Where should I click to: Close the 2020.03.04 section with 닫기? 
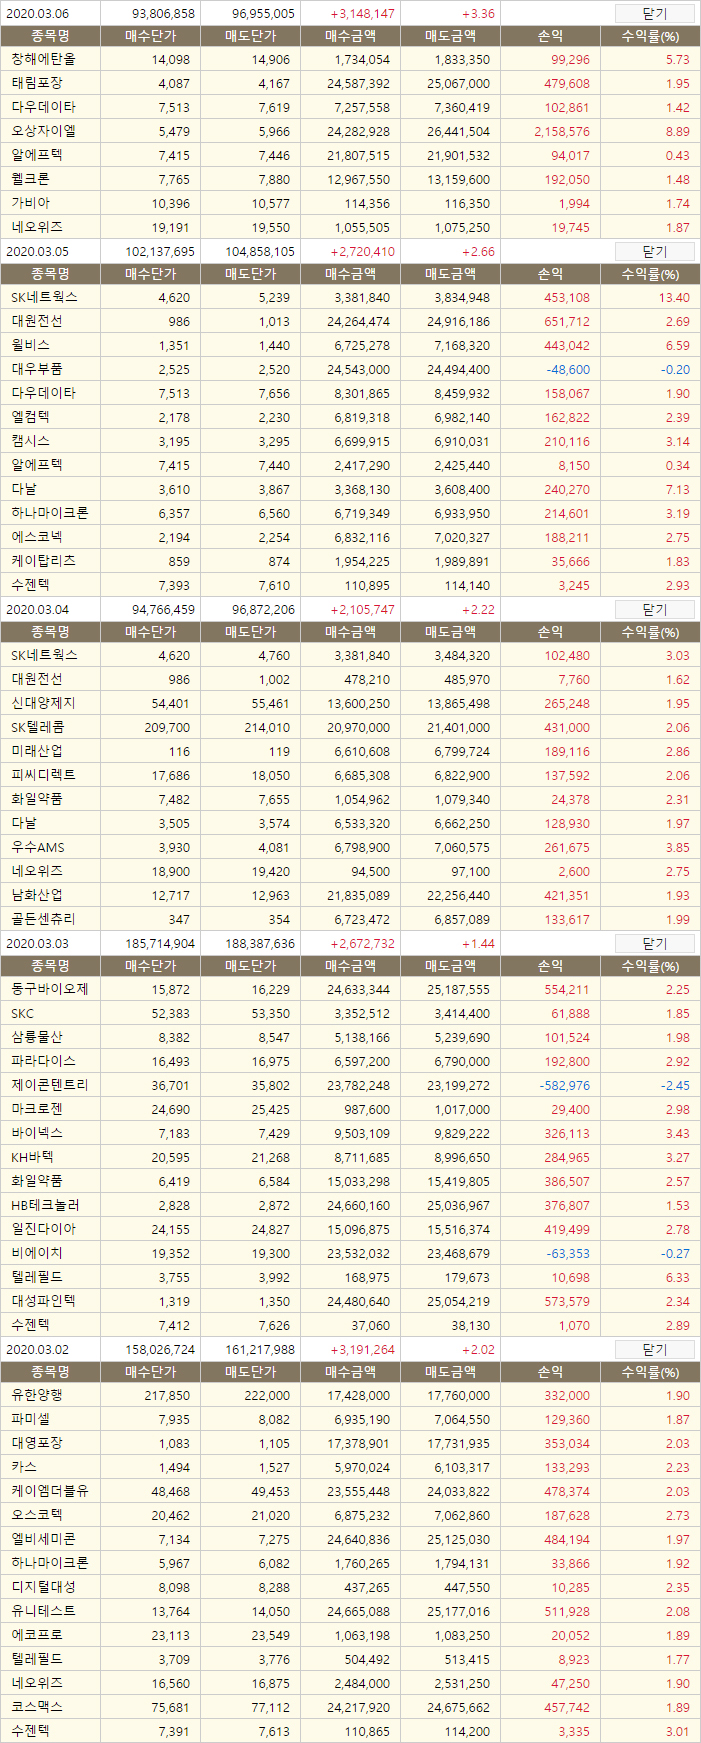[654, 610]
